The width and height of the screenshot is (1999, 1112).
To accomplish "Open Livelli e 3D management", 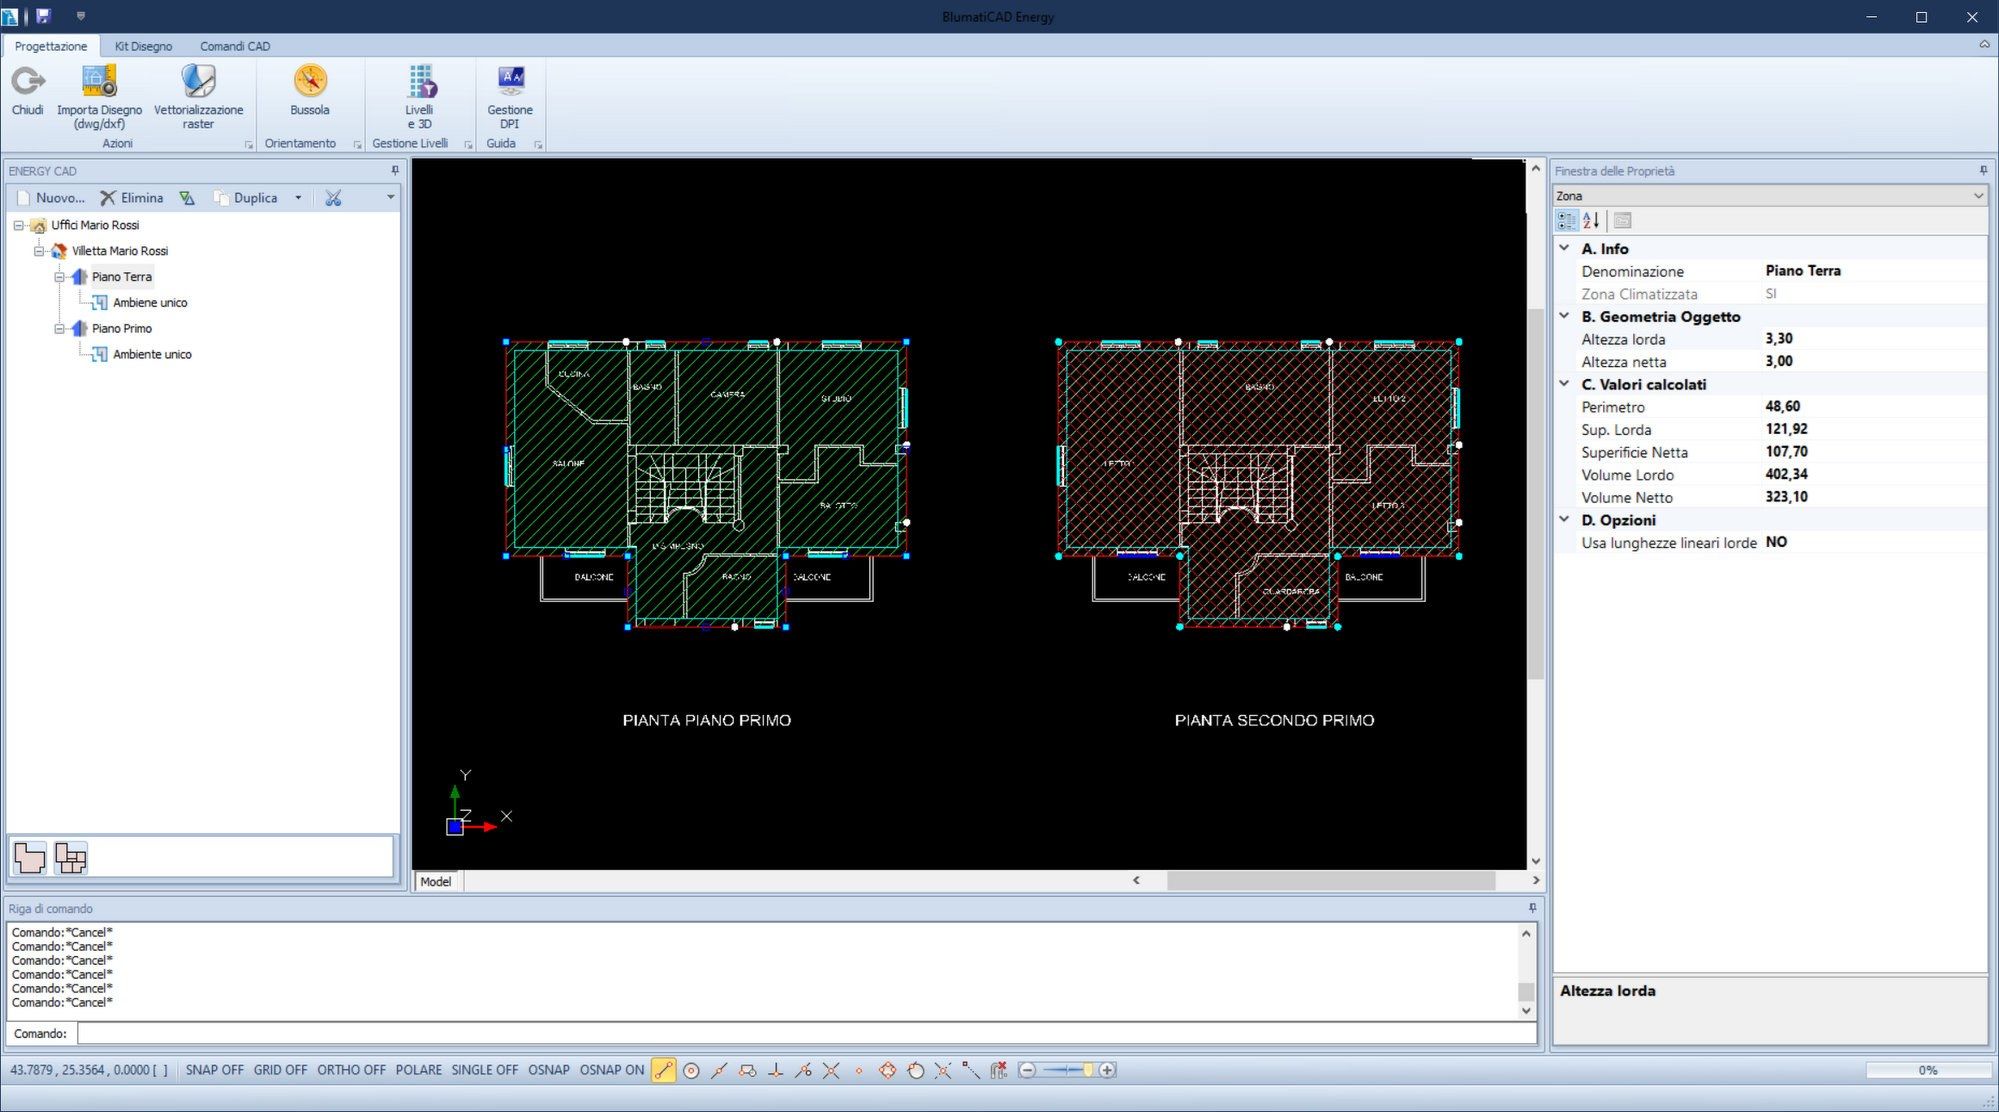I will point(420,95).
